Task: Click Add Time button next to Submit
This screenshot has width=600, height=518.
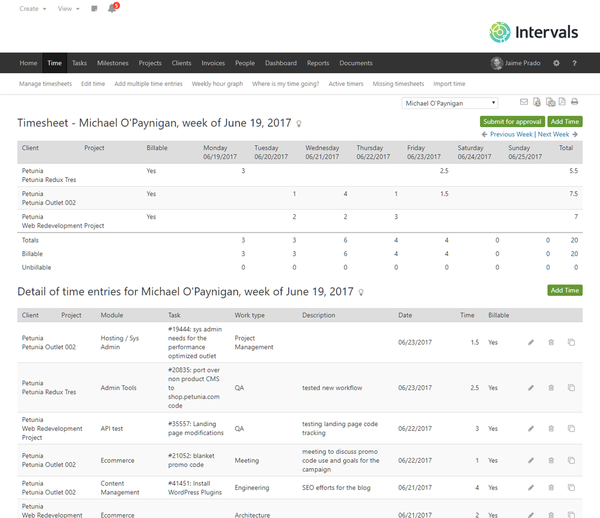Action: click(565, 122)
